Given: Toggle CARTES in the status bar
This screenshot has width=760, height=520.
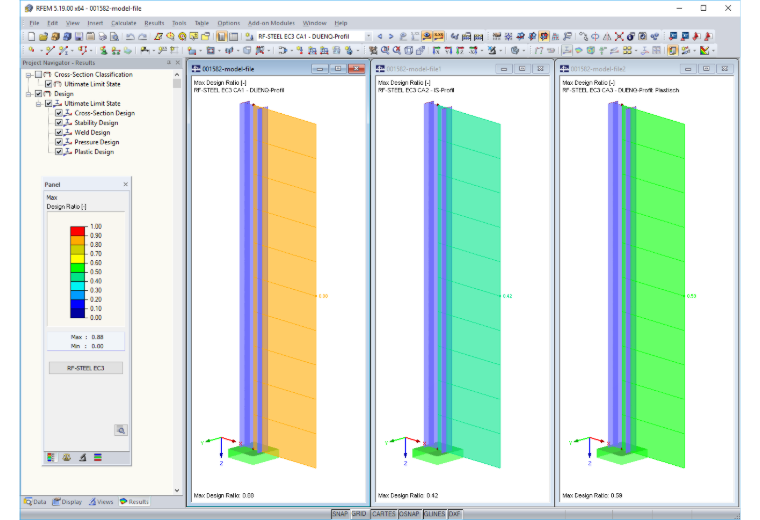Looking at the screenshot, I should click(384, 514).
